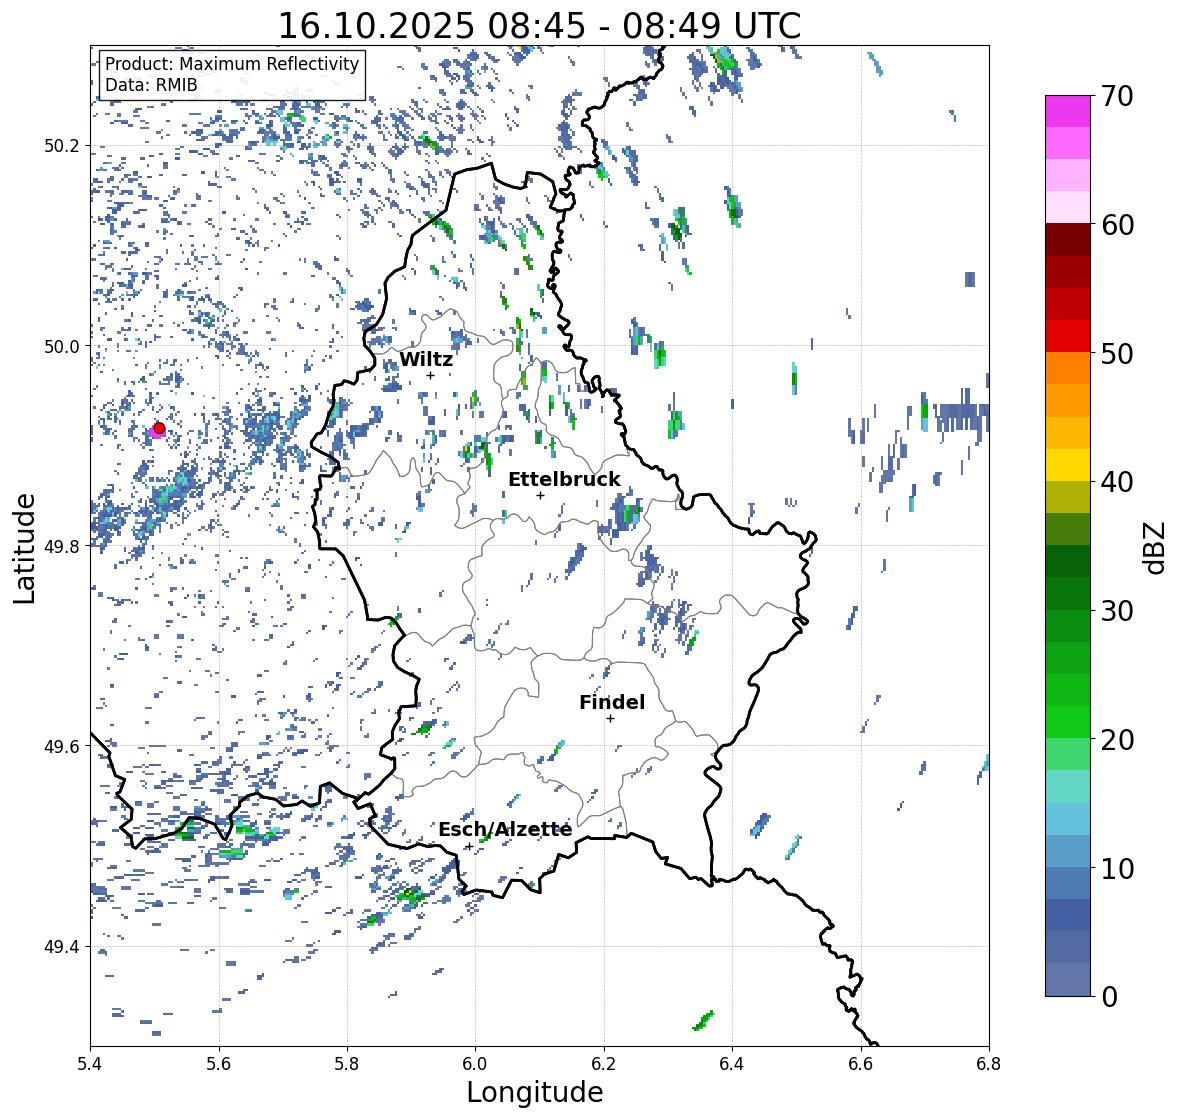Screen dimensions: 1179x1117
Task: Click the Longitude axis label
Action: pyautogui.click(x=535, y=1092)
